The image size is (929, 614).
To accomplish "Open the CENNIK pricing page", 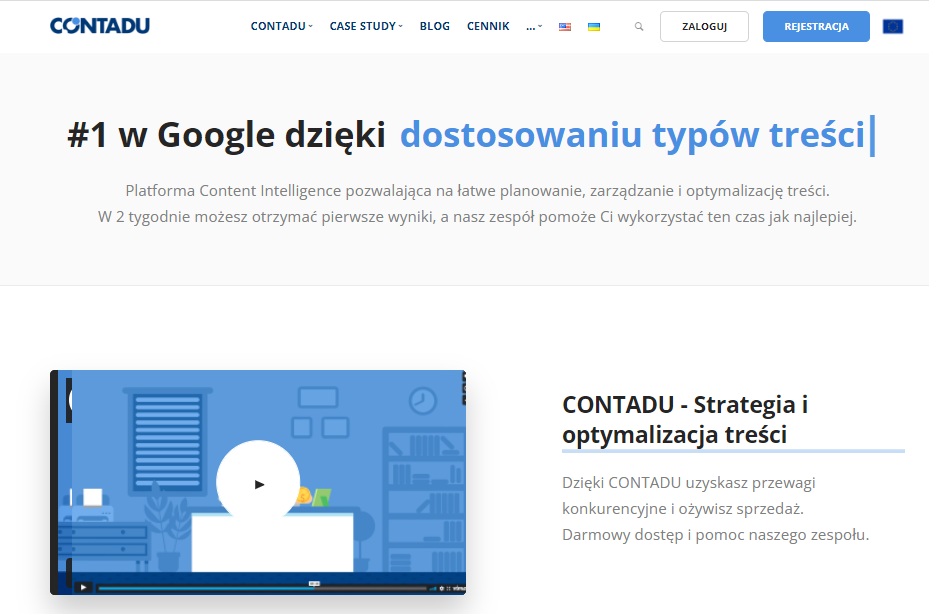I will [488, 26].
